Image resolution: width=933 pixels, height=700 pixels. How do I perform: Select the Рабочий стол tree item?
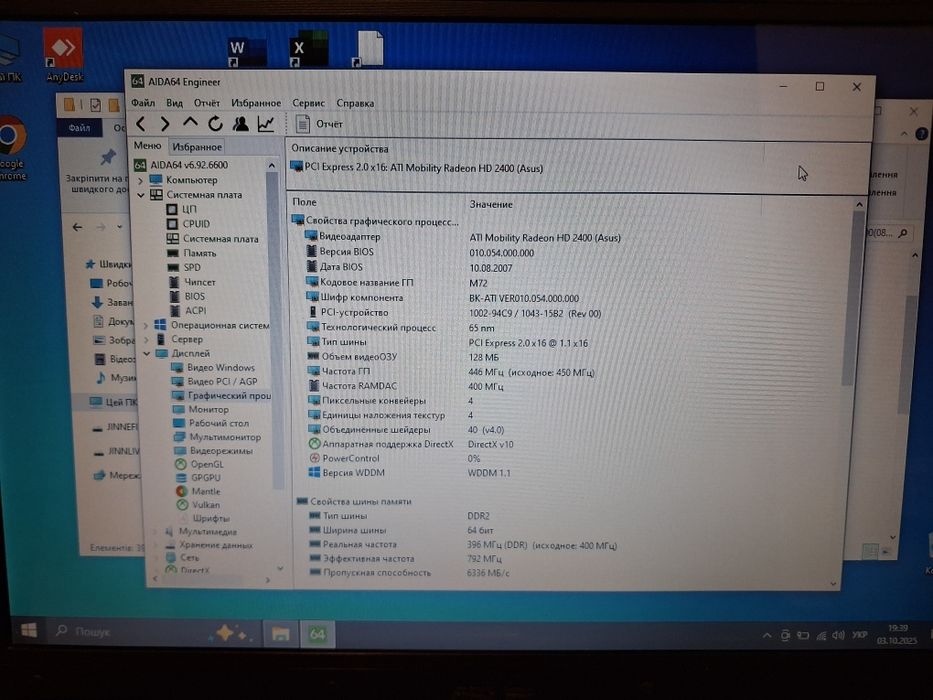(211, 423)
